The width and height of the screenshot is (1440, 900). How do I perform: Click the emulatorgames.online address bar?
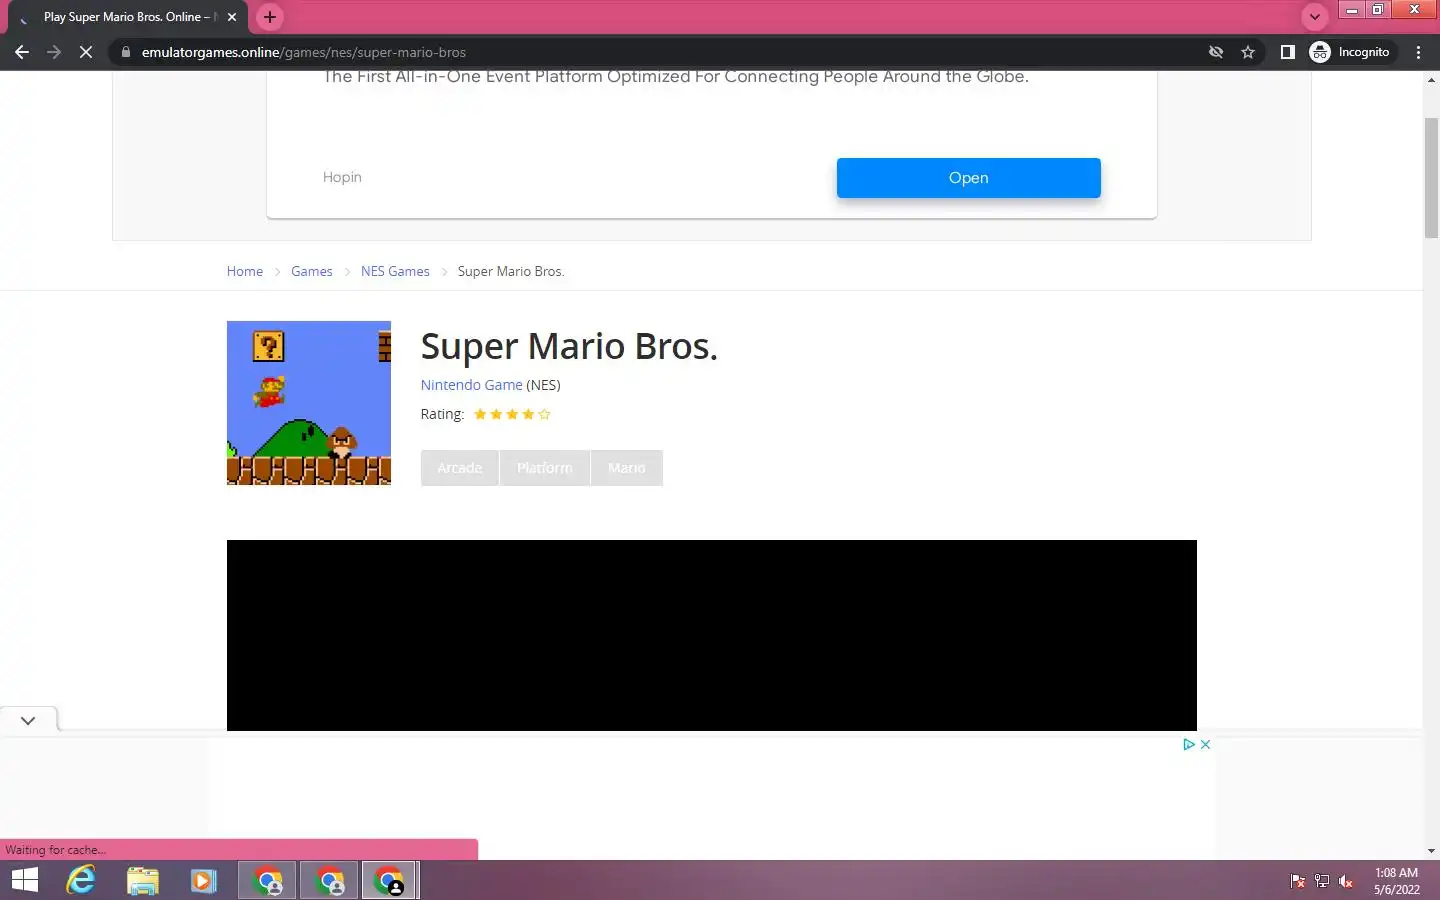[x=660, y=52]
